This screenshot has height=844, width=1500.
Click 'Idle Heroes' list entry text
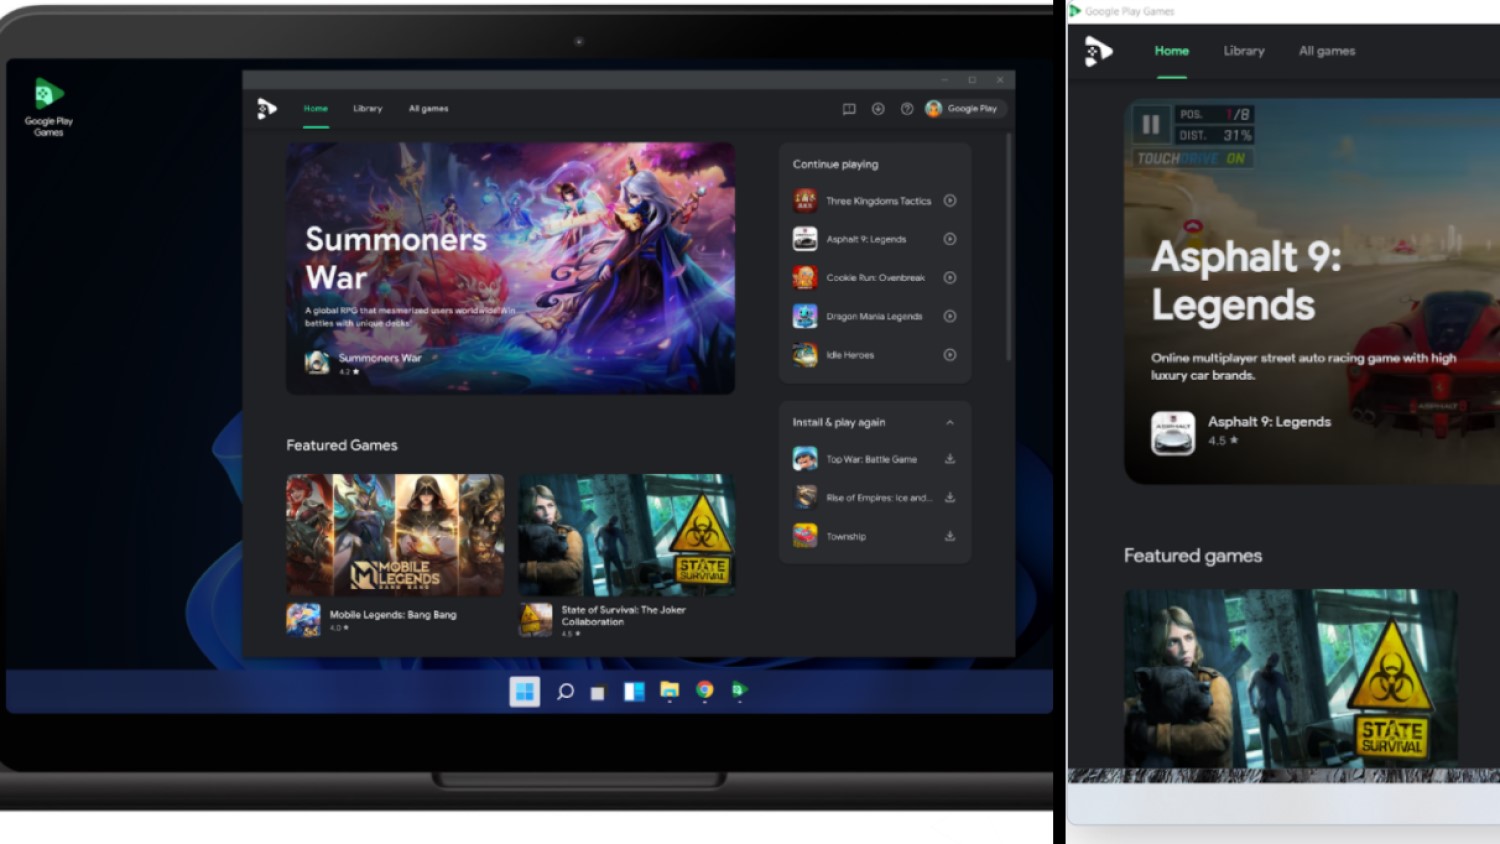850,355
